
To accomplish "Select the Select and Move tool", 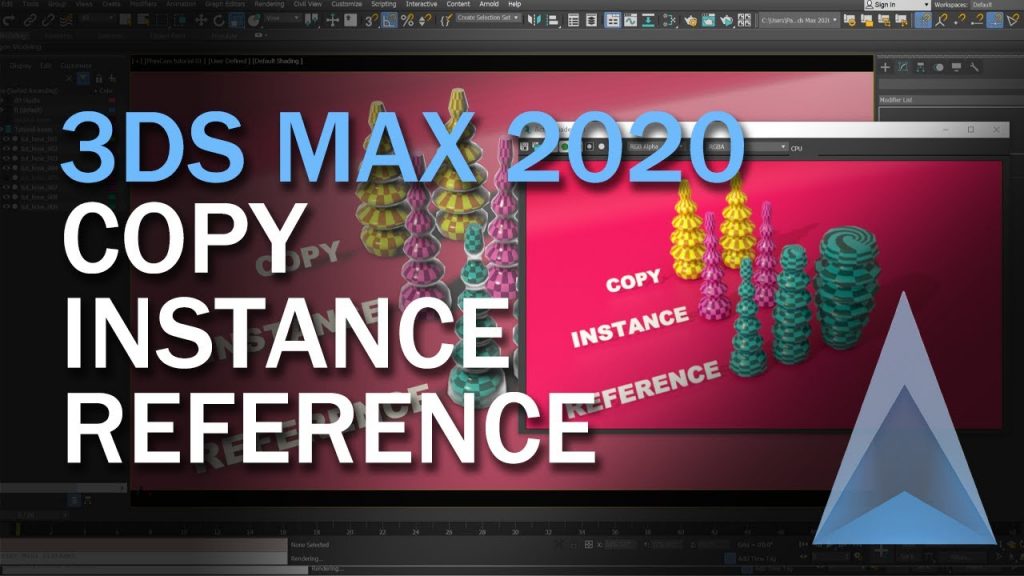I will (x=200, y=22).
